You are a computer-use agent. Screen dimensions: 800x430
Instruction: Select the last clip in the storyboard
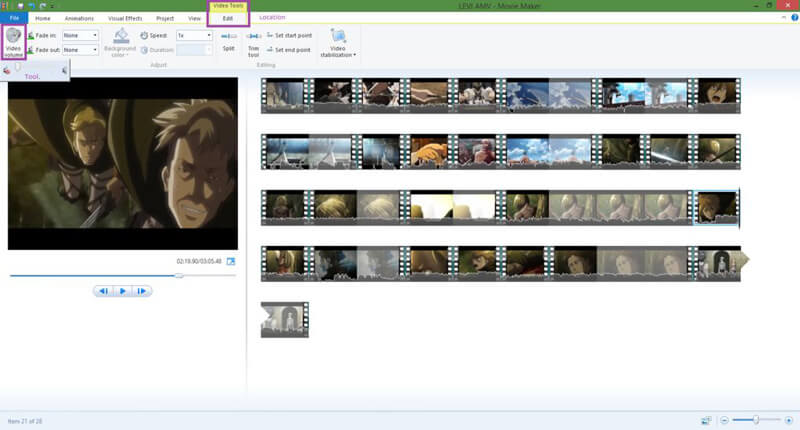285,320
